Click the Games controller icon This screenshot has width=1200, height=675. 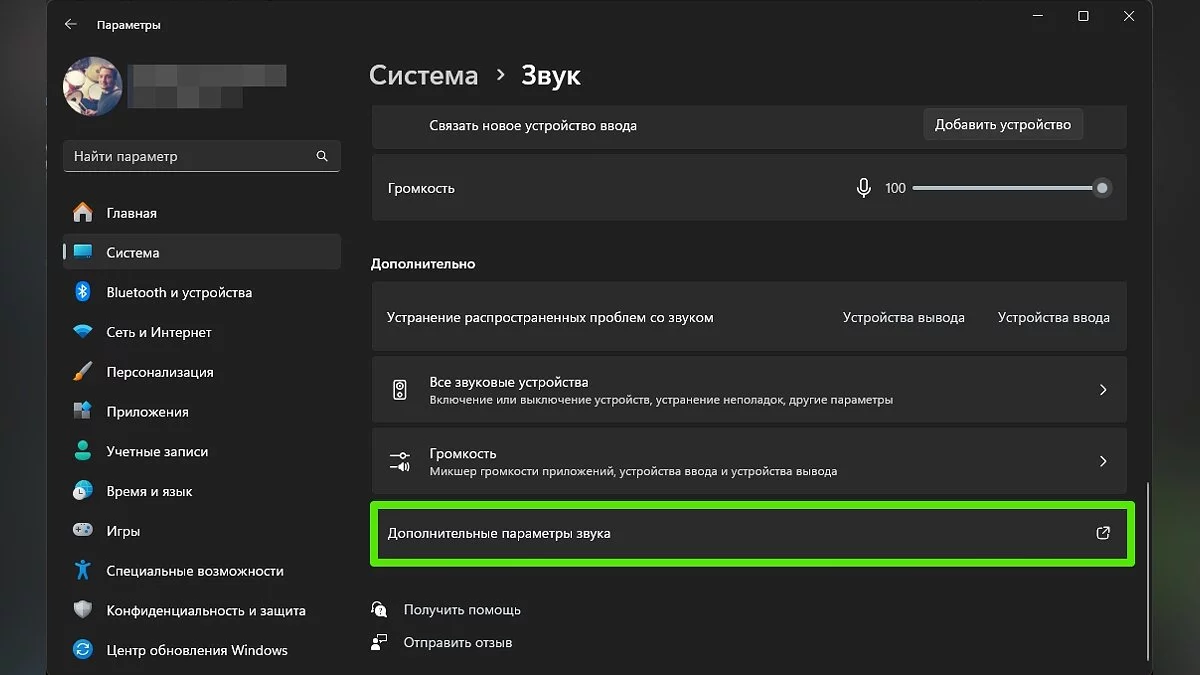[x=83, y=531]
